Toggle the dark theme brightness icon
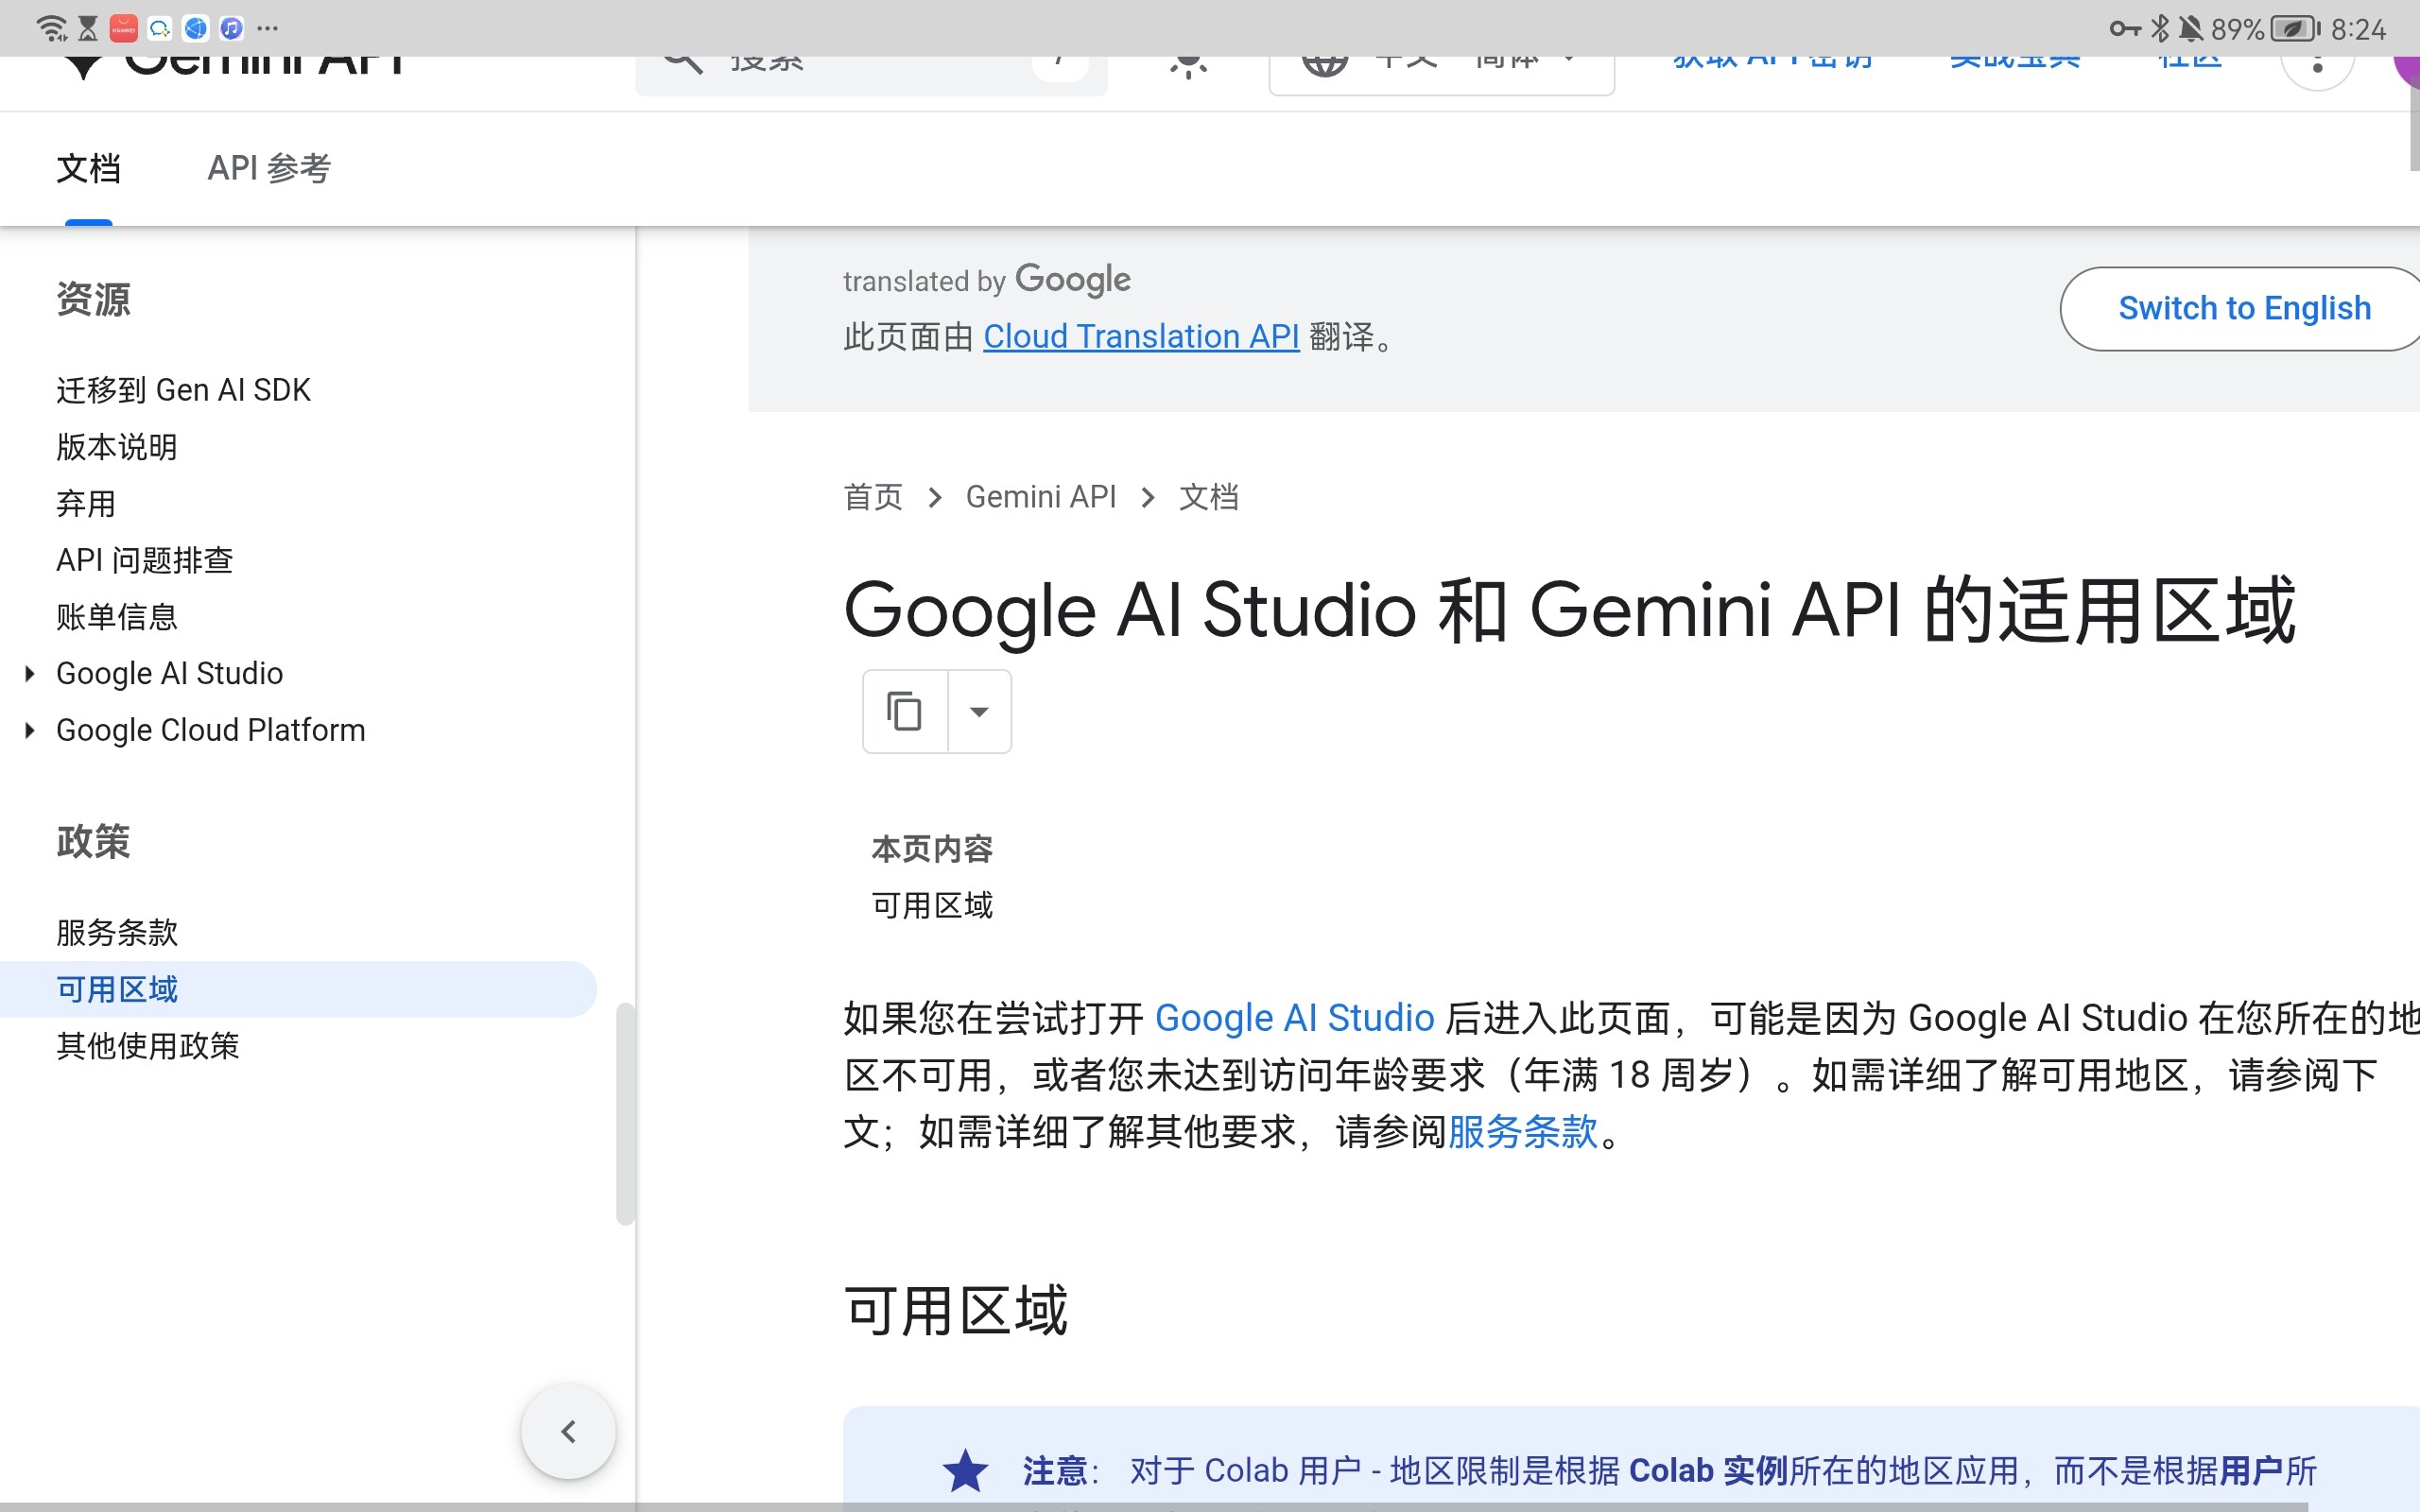The height and width of the screenshot is (1512, 2420). tap(1188, 65)
